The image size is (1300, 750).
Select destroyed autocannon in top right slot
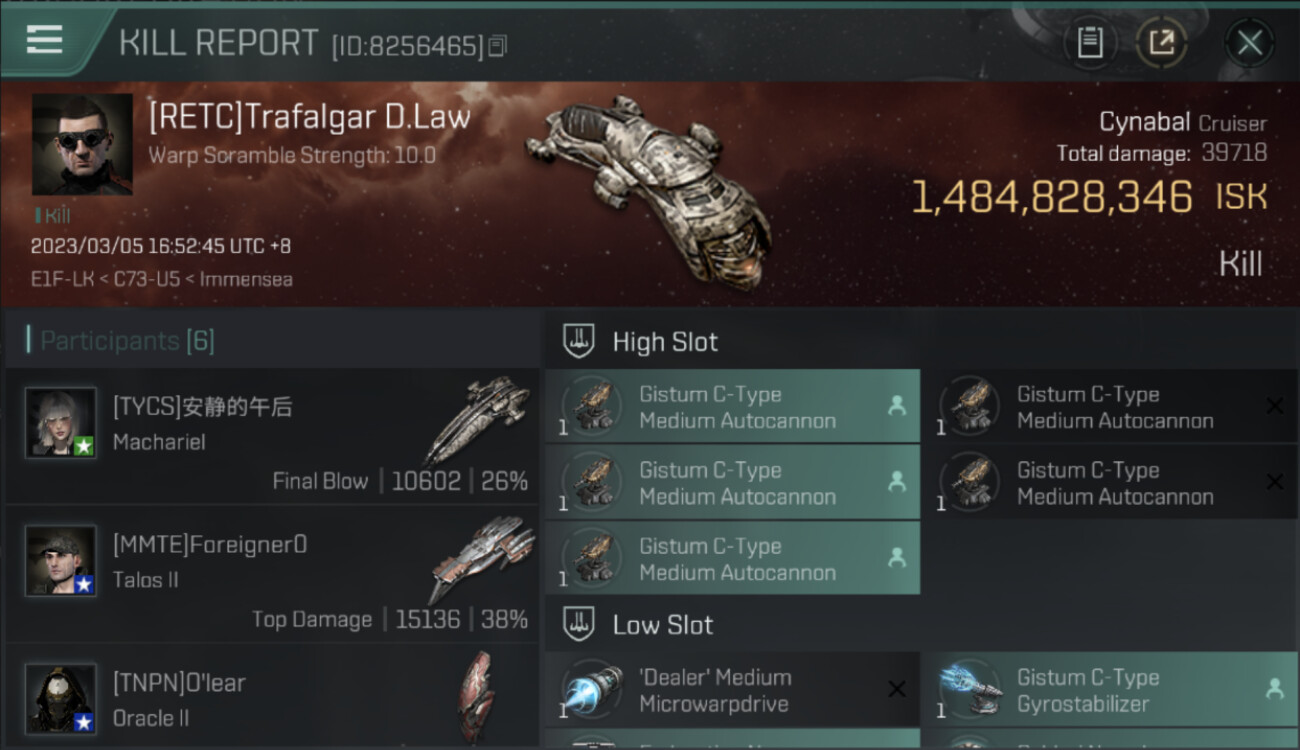click(x=1111, y=407)
